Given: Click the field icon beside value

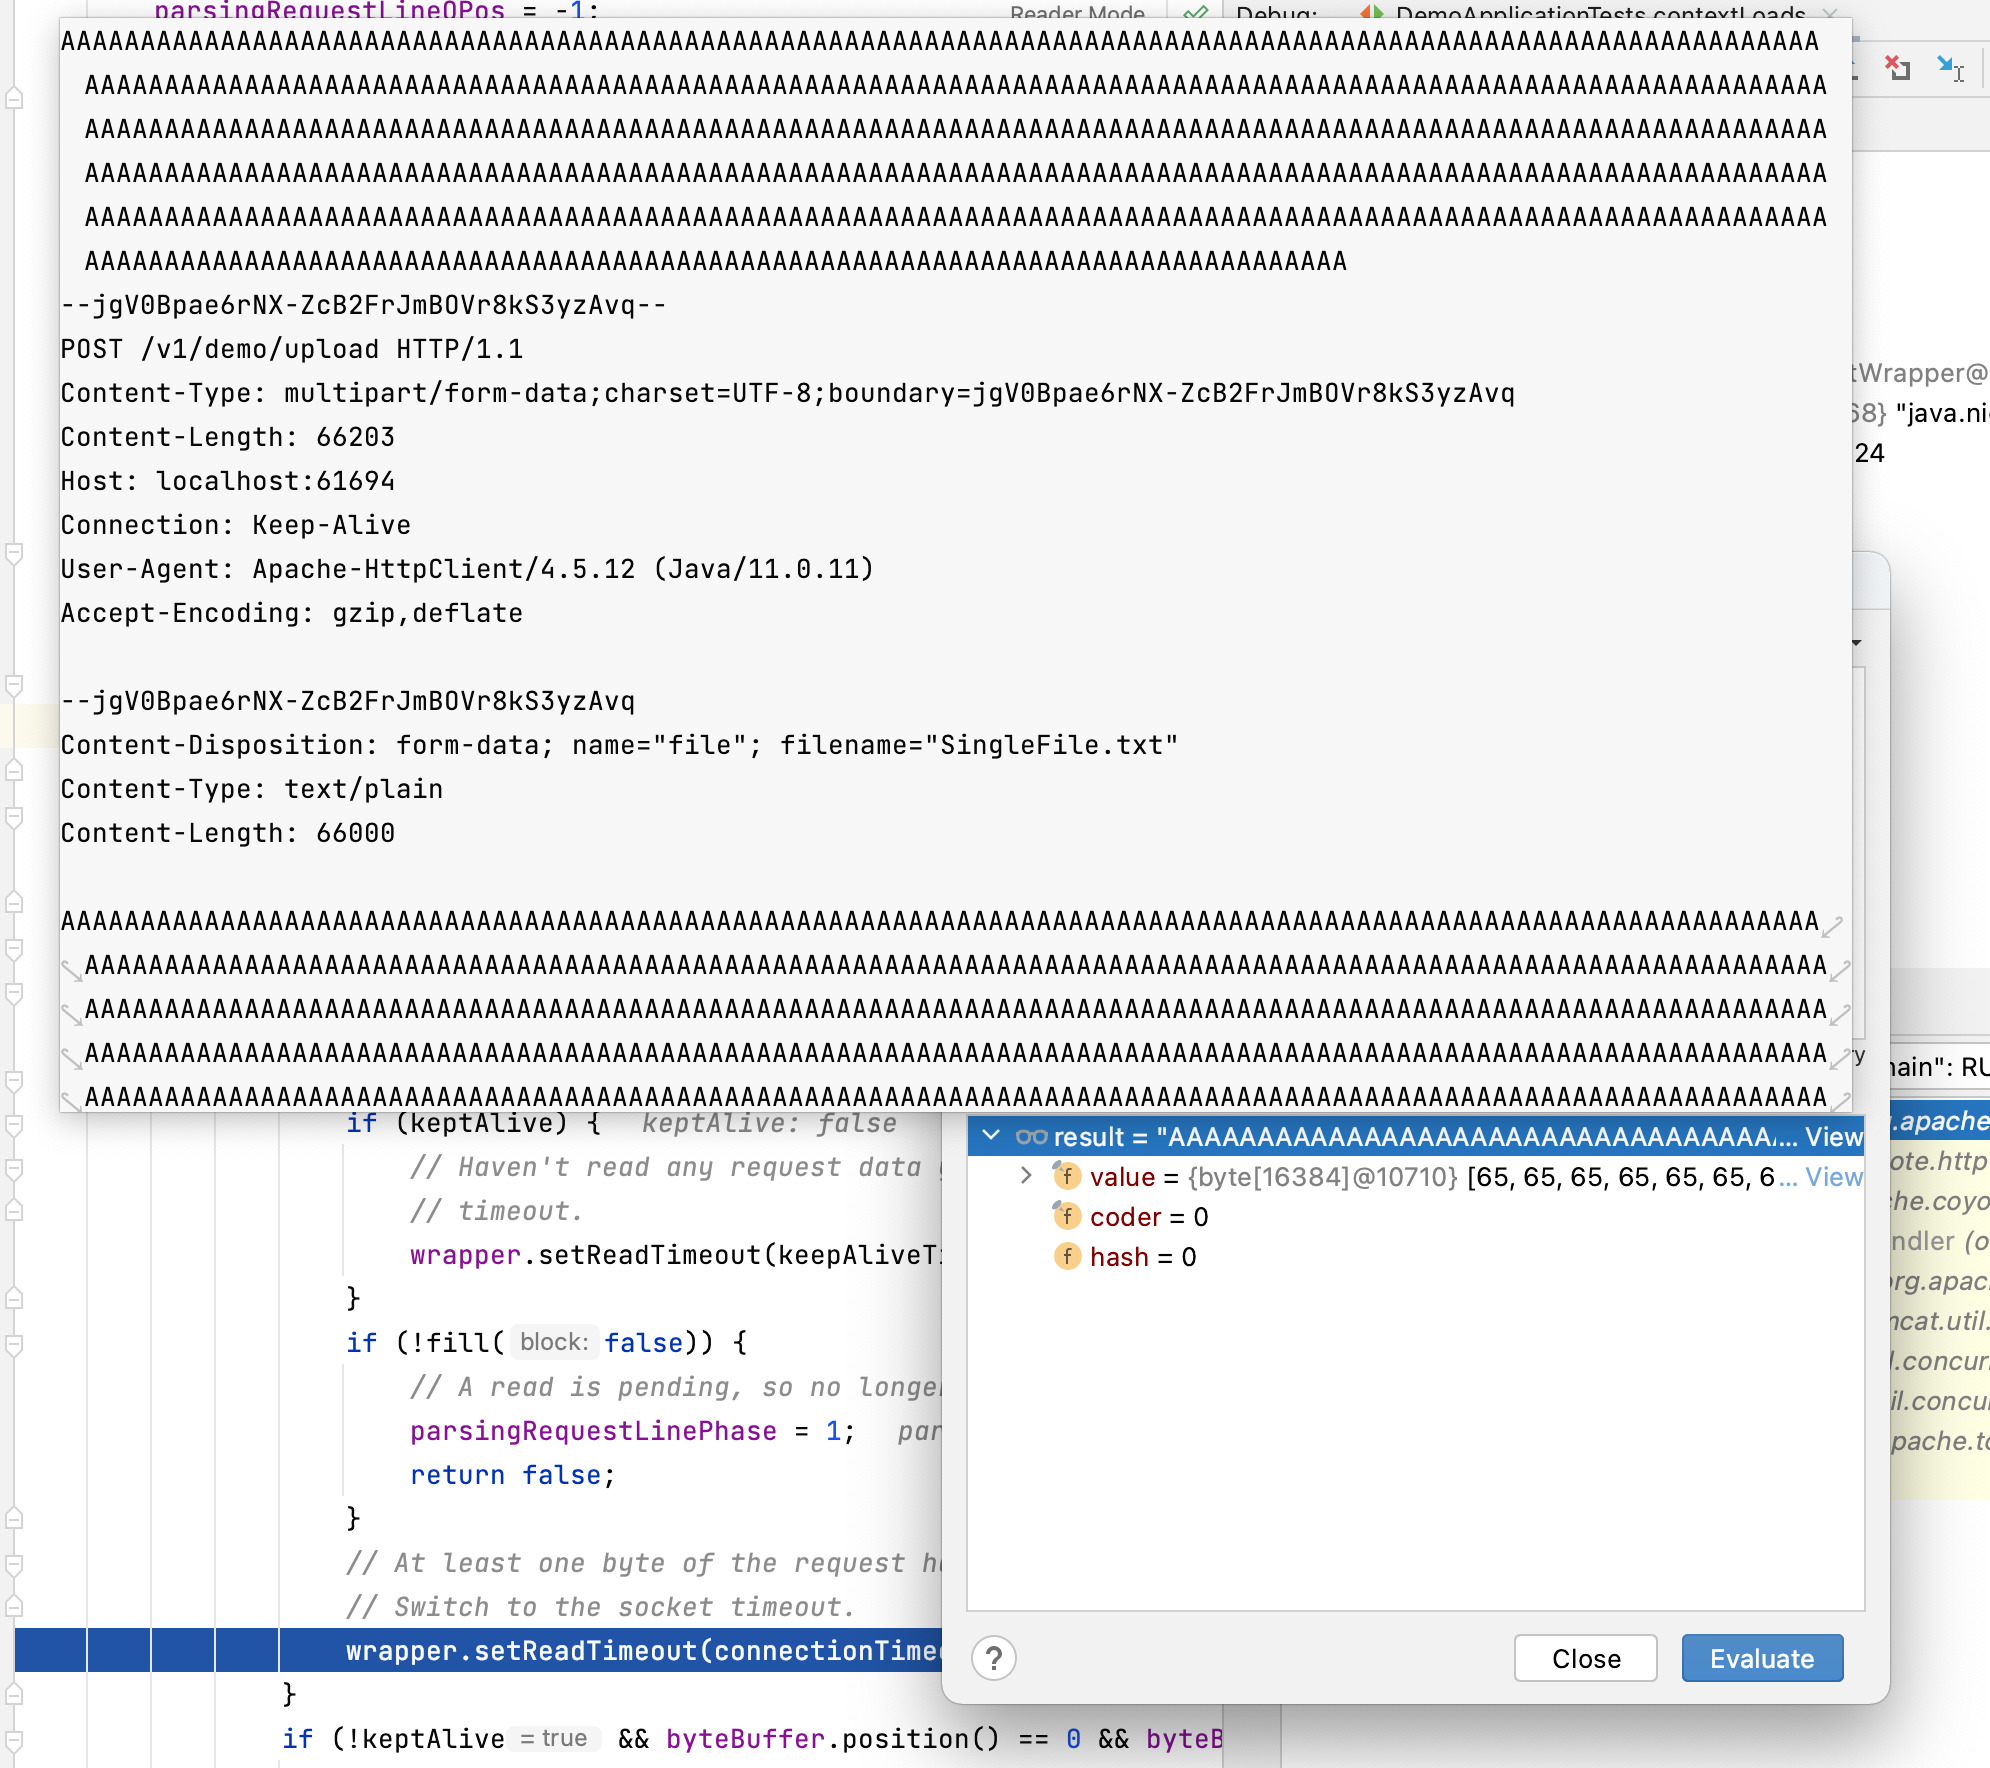Looking at the screenshot, I should [x=1067, y=1176].
